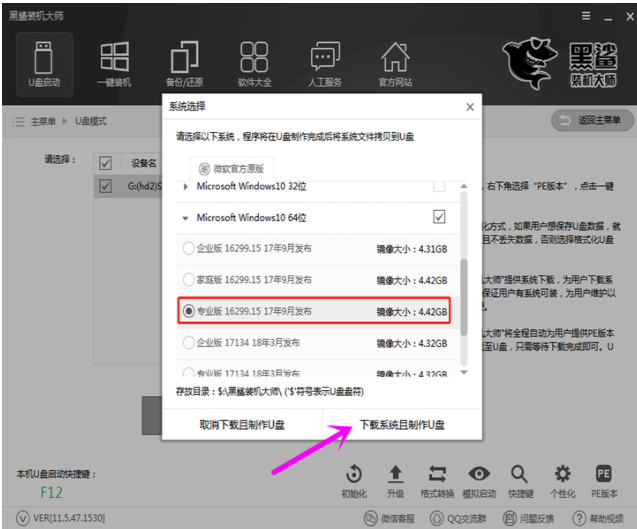
Task: Click scroll-down arrow in system list
Action: pos(464,372)
